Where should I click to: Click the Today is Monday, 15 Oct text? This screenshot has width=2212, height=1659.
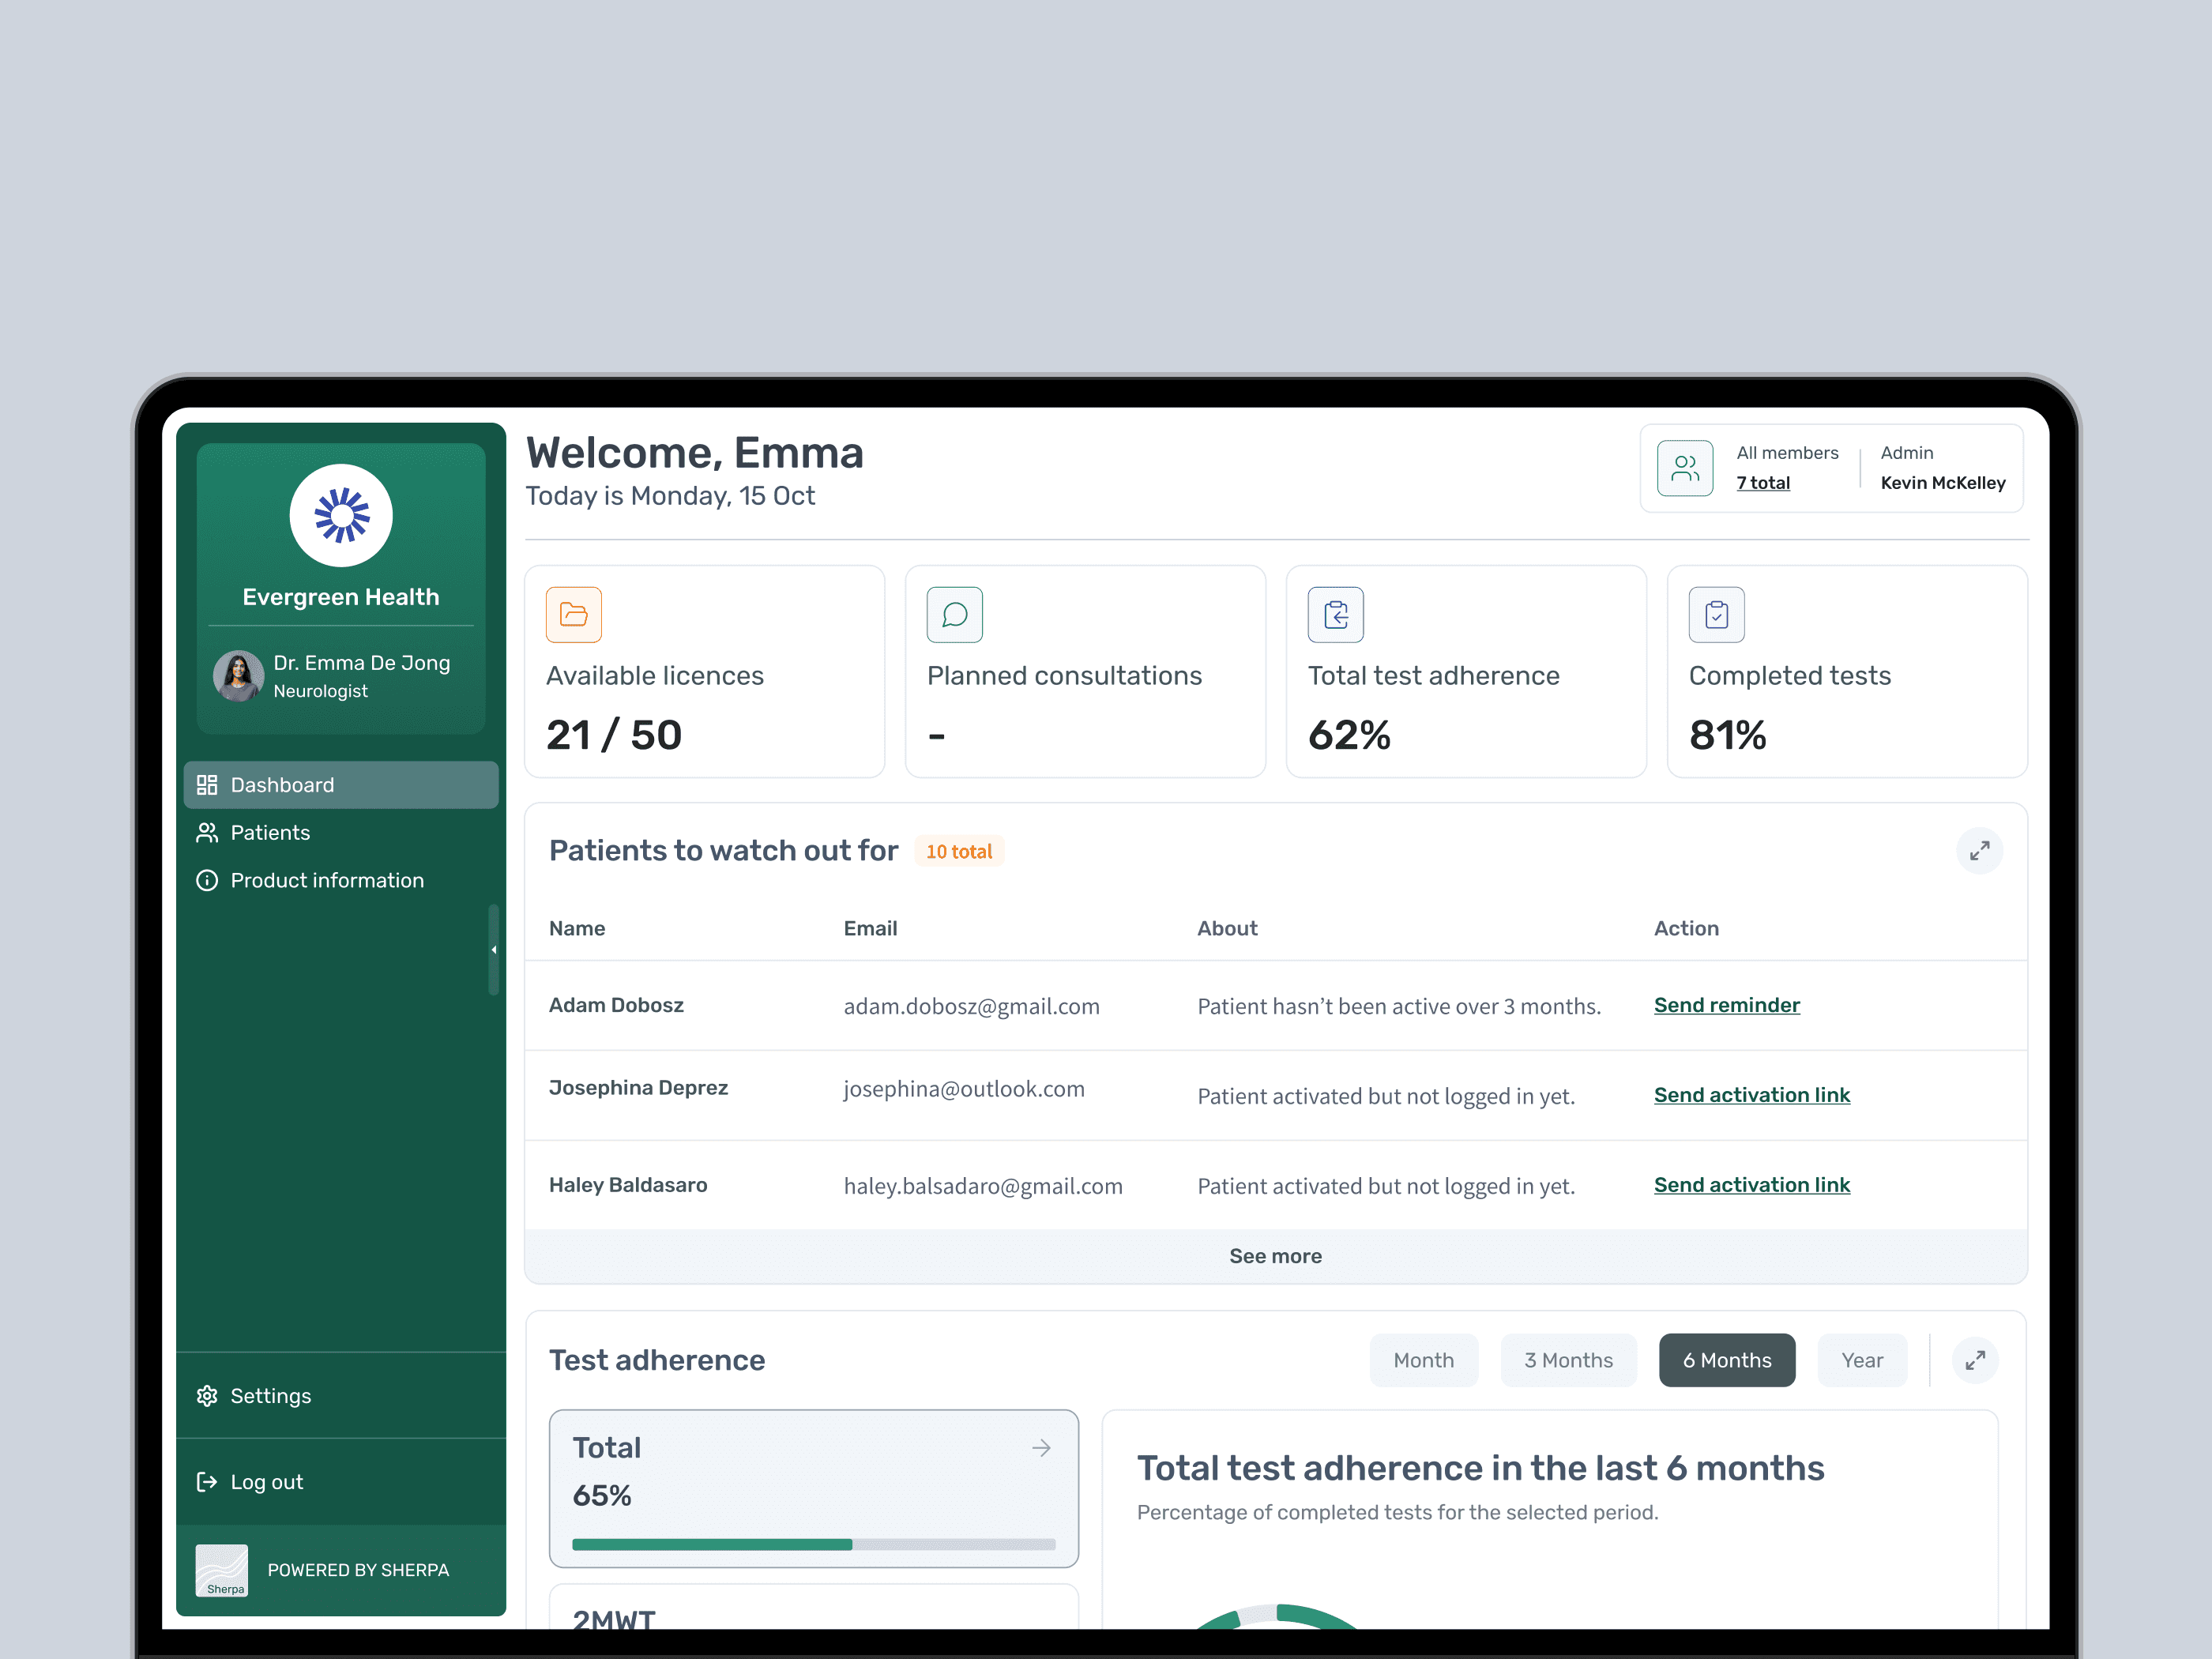click(670, 496)
